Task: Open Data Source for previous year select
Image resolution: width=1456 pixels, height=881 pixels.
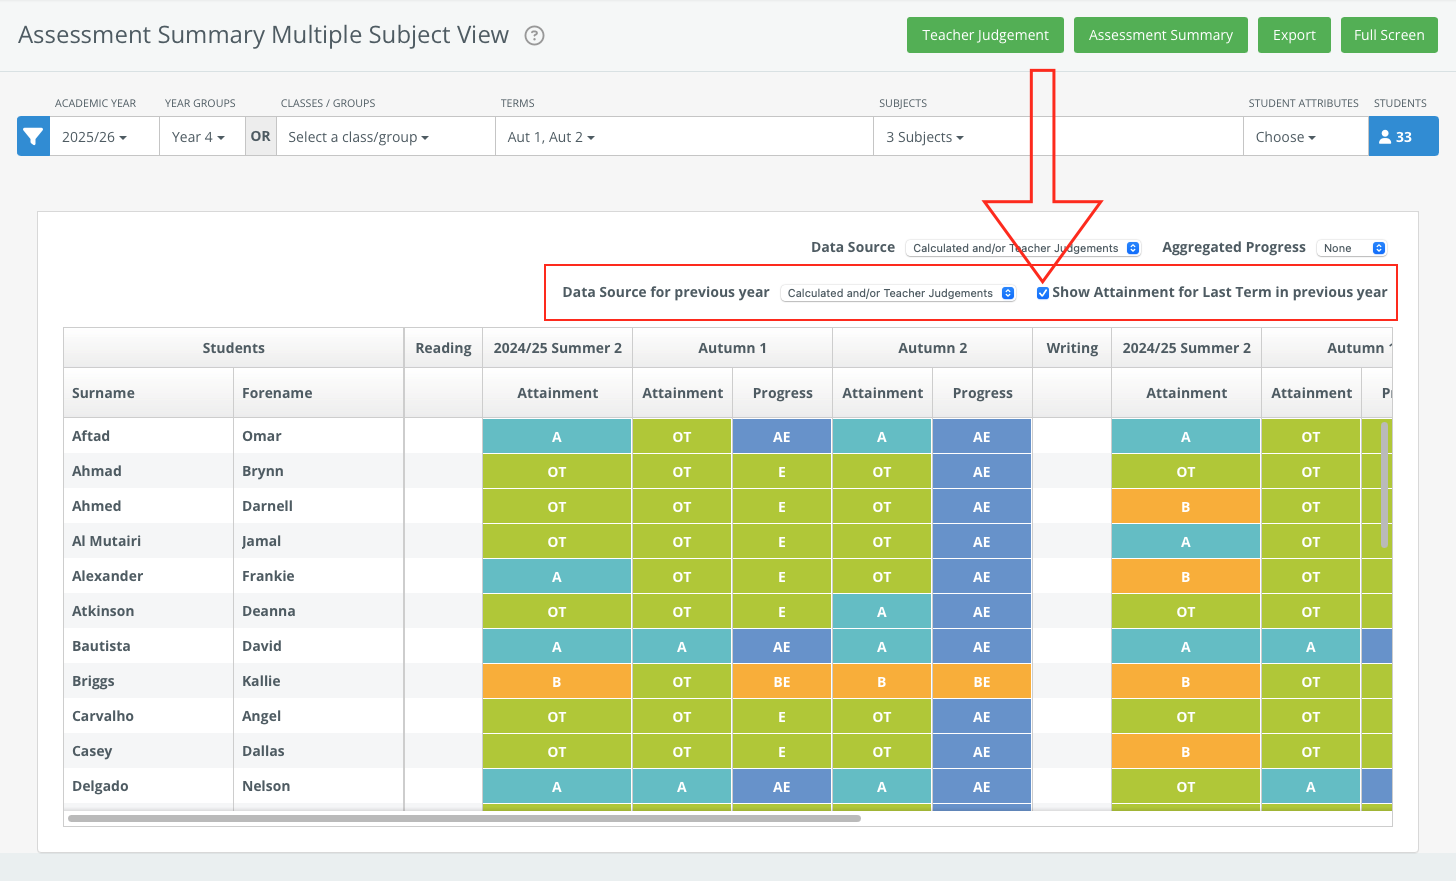Action: 898,293
